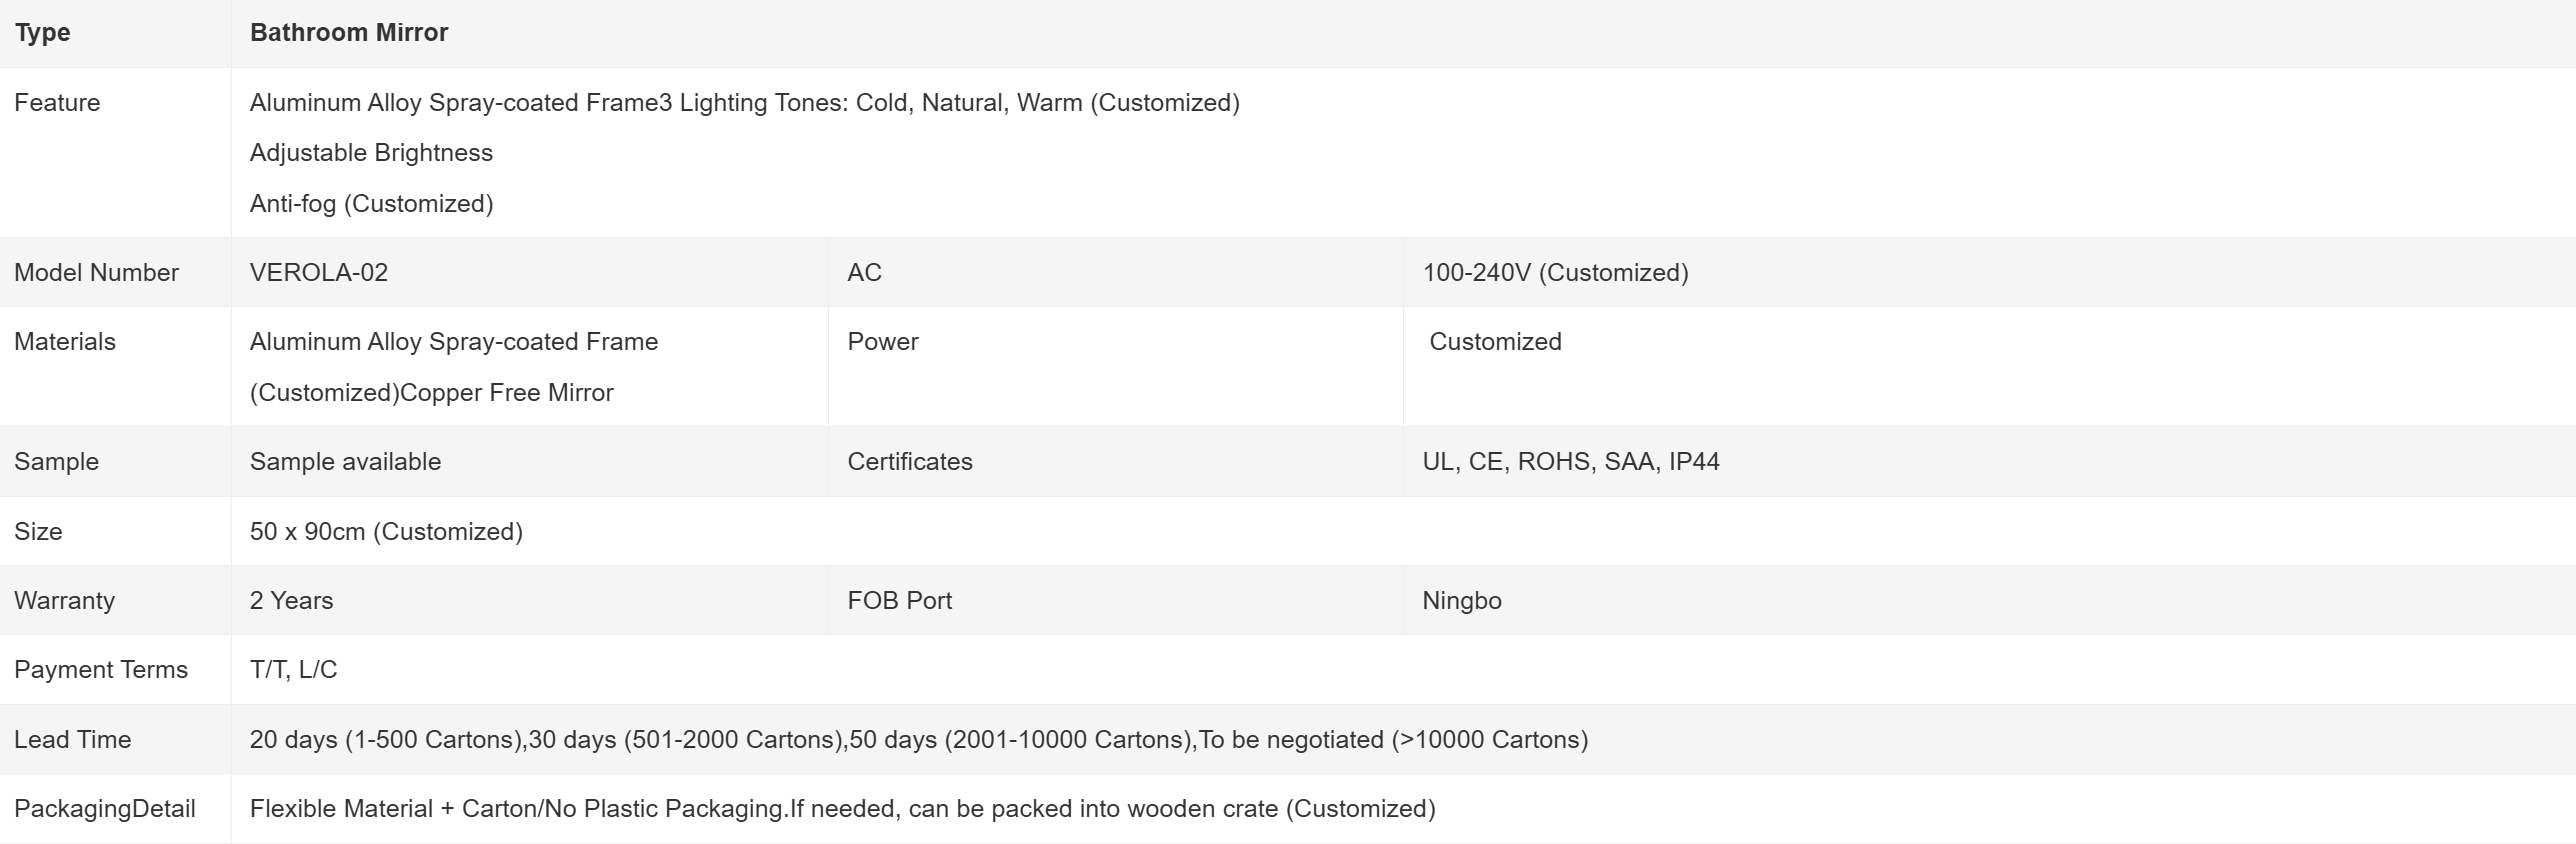Click the "FOB Port" label
The image size is (2576, 844).
(x=899, y=601)
